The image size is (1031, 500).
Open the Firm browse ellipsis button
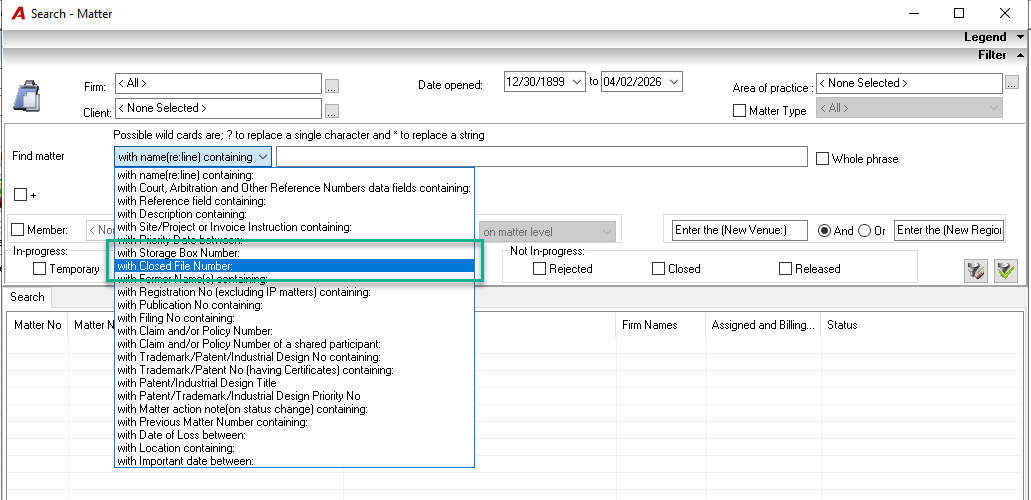coord(332,86)
